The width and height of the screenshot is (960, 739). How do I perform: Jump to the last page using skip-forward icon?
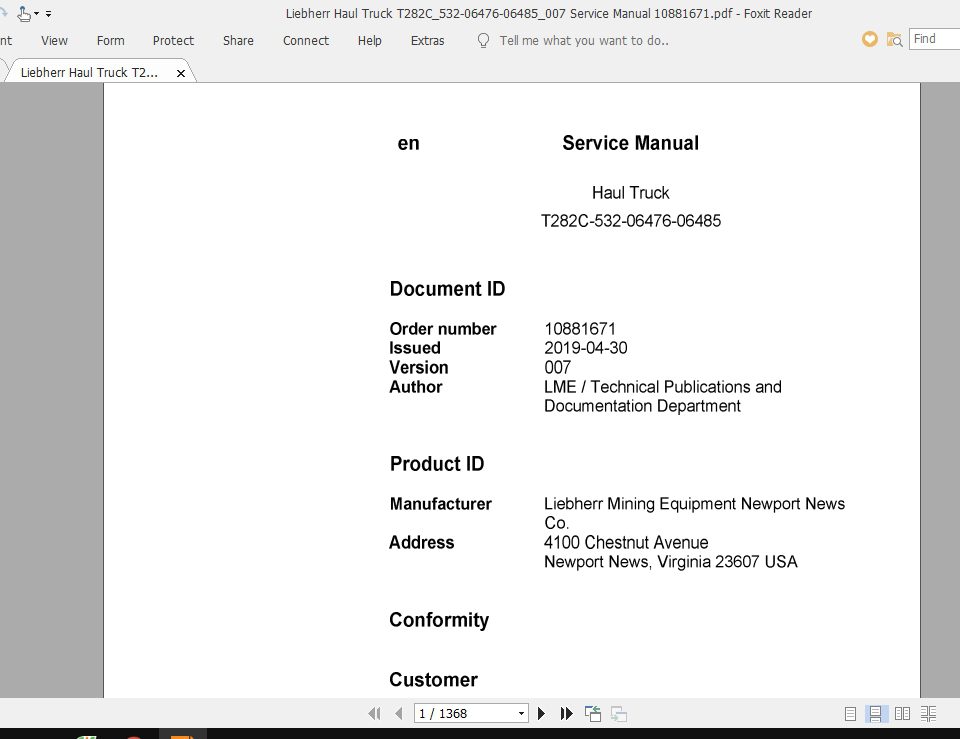(566, 713)
